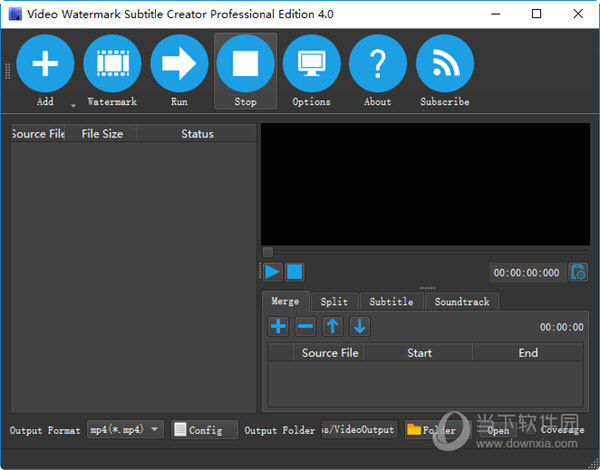Image resolution: width=600 pixels, height=470 pixels.
Task: Open the Subtitle tab
Action: pyautogui.click(x=391, y=302)
